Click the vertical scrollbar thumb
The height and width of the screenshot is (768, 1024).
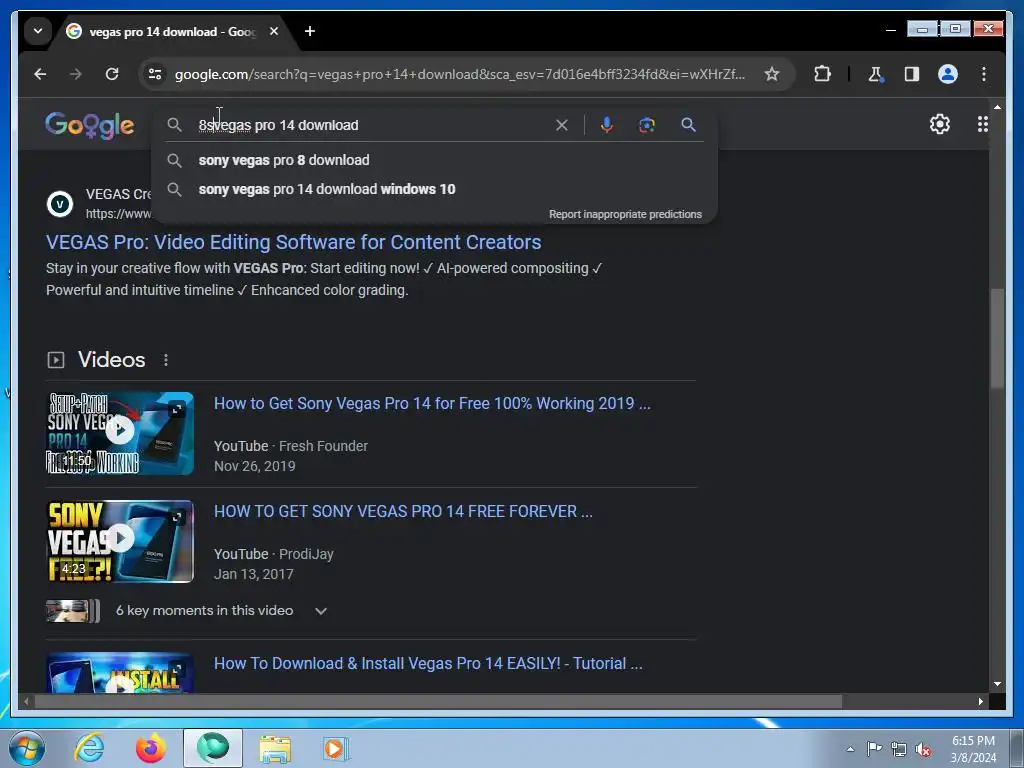click(996, 338)
